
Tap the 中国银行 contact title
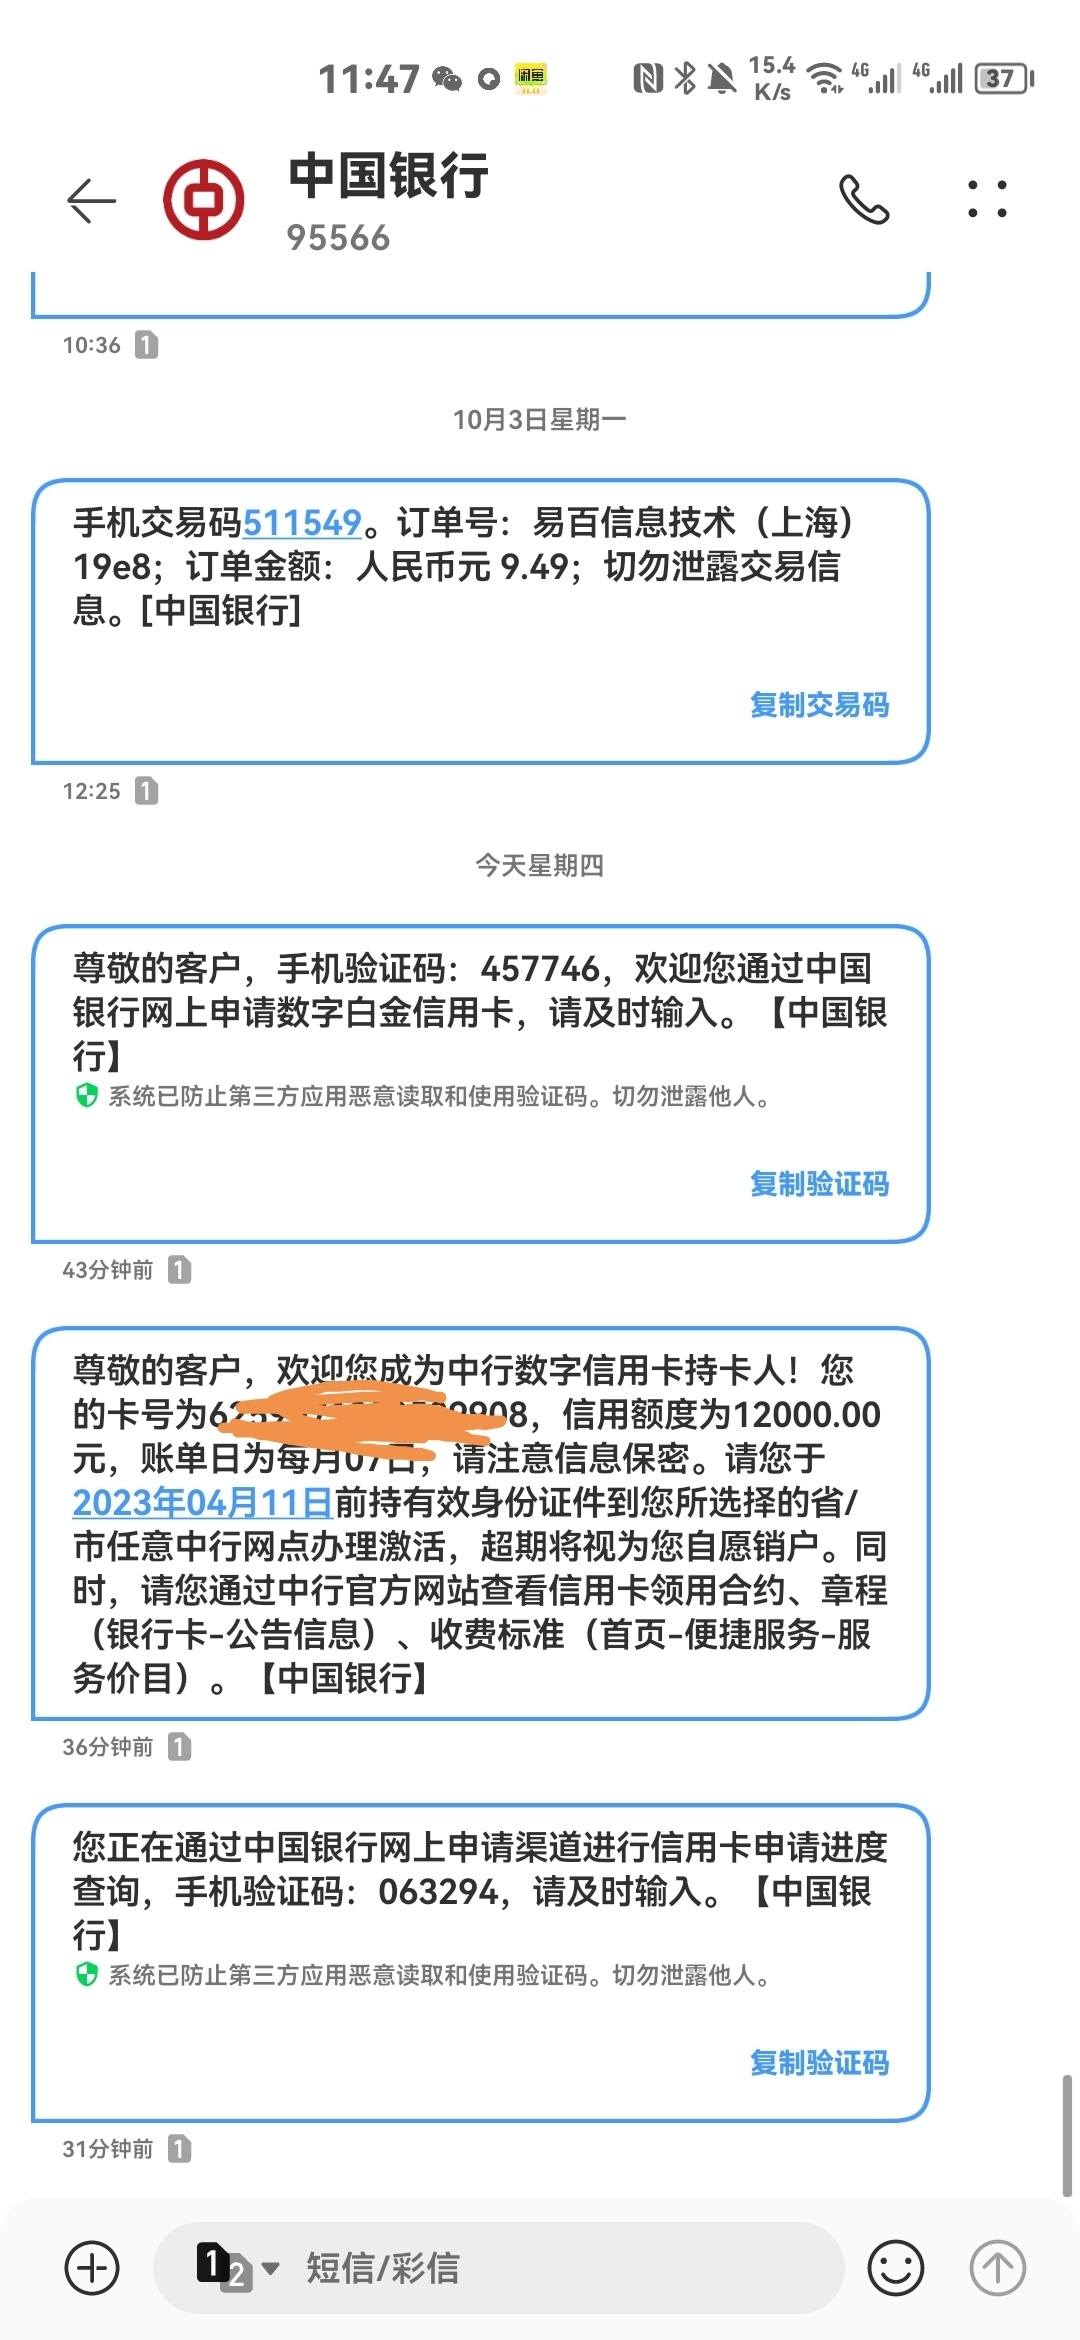389,176
